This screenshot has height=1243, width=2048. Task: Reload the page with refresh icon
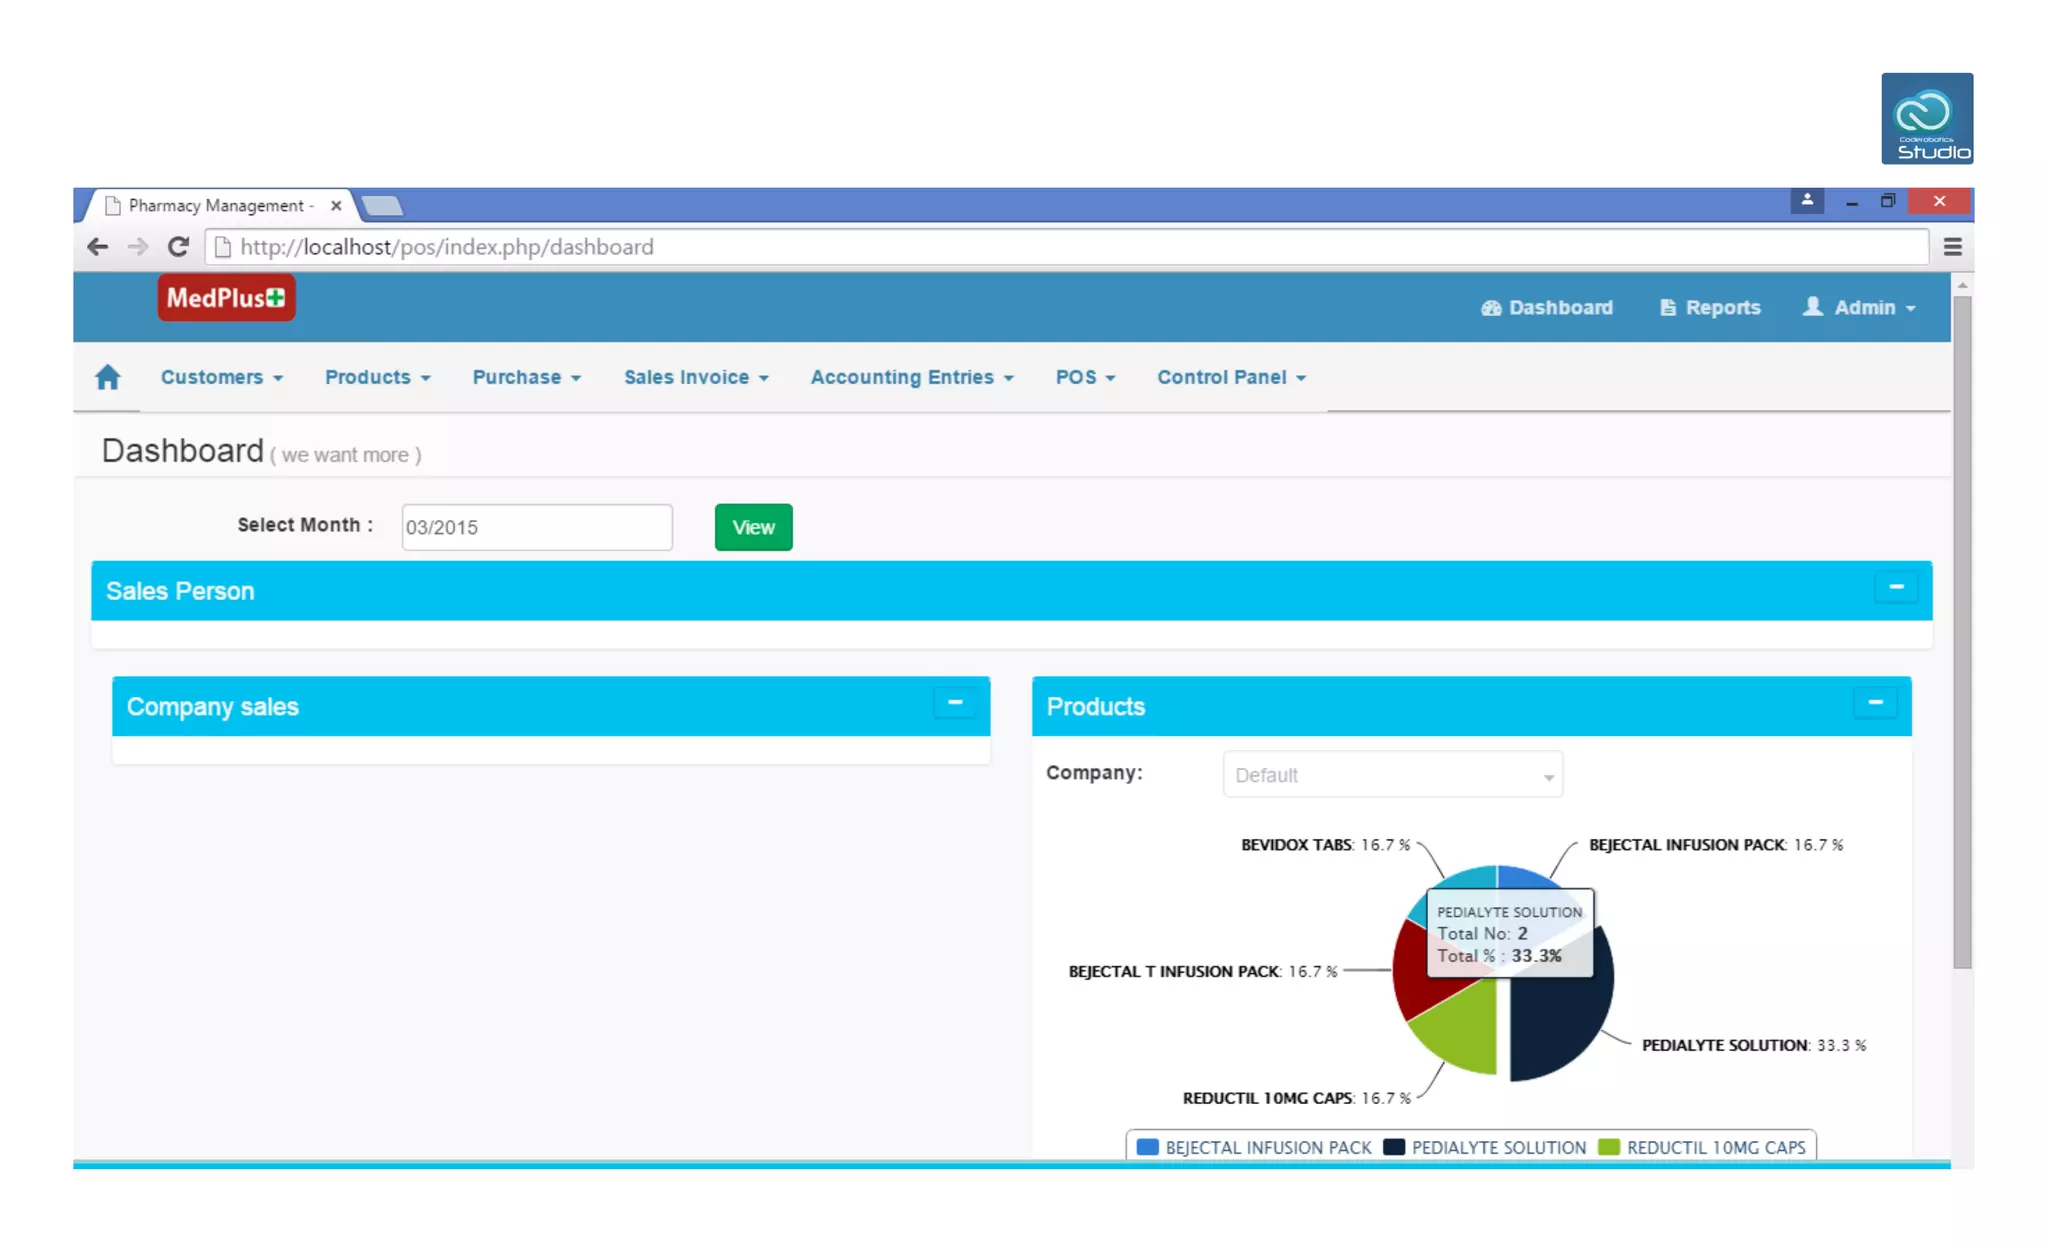pos(178,247)
